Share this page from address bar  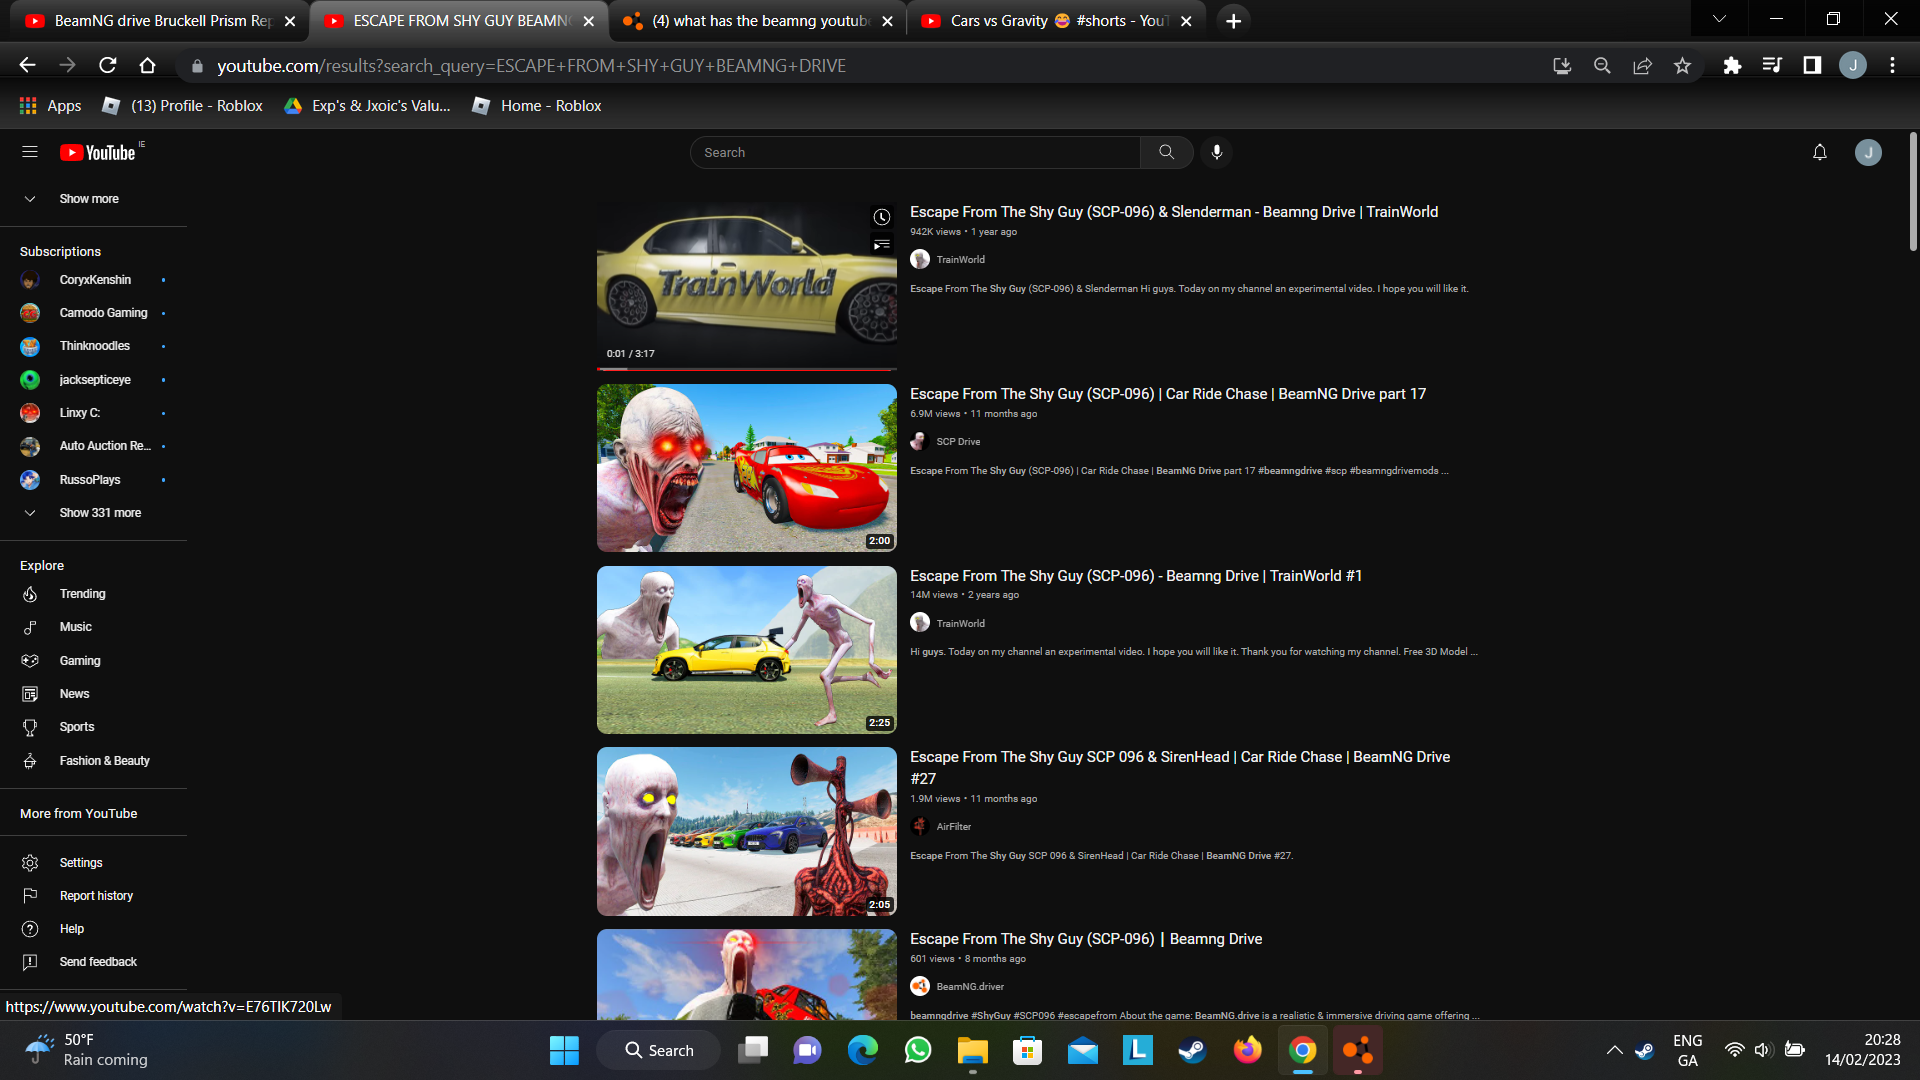tap(1642, 65)
